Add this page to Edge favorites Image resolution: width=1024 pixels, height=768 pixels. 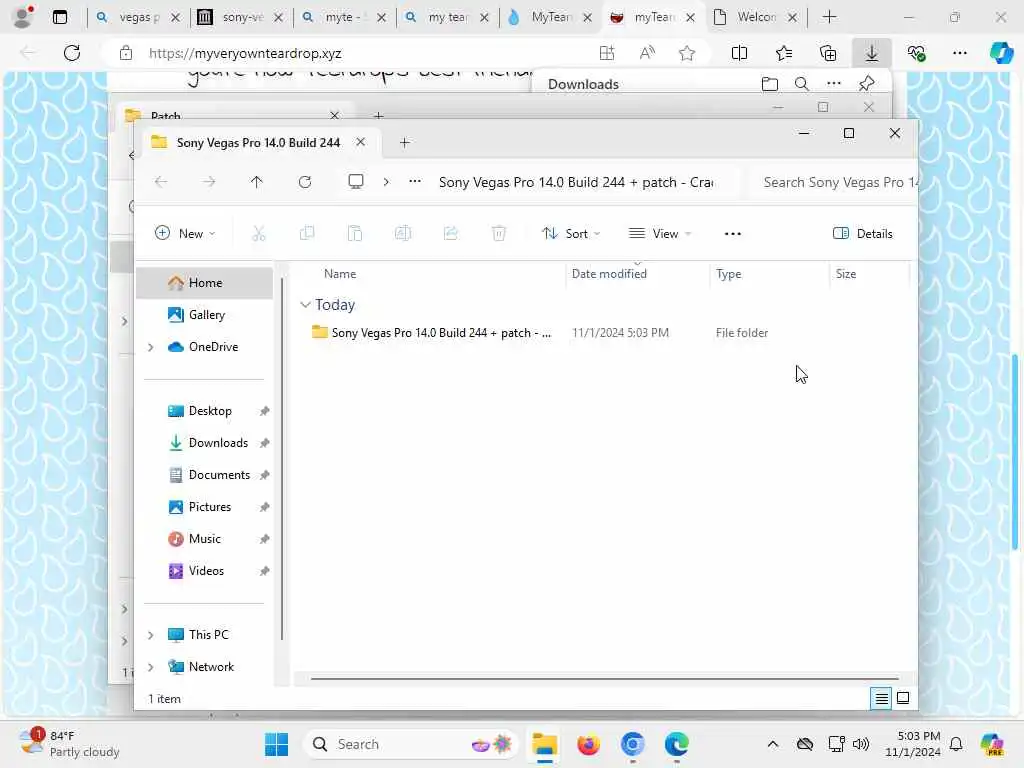687,53
